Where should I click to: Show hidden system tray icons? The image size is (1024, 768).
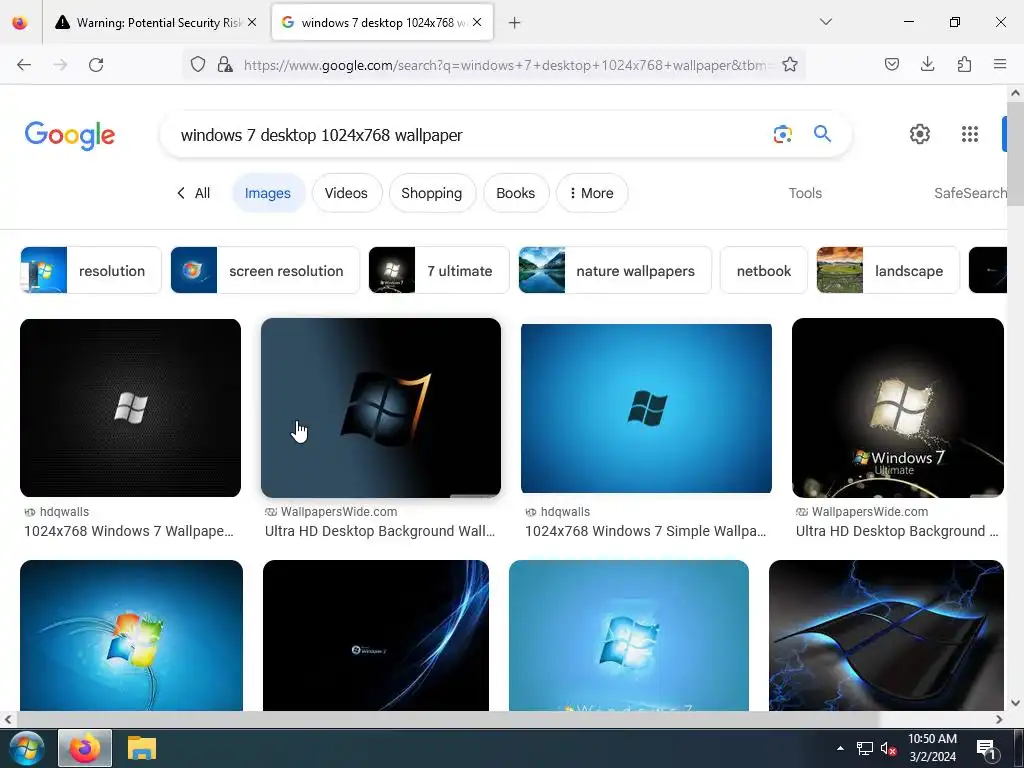tap(840, 748)
